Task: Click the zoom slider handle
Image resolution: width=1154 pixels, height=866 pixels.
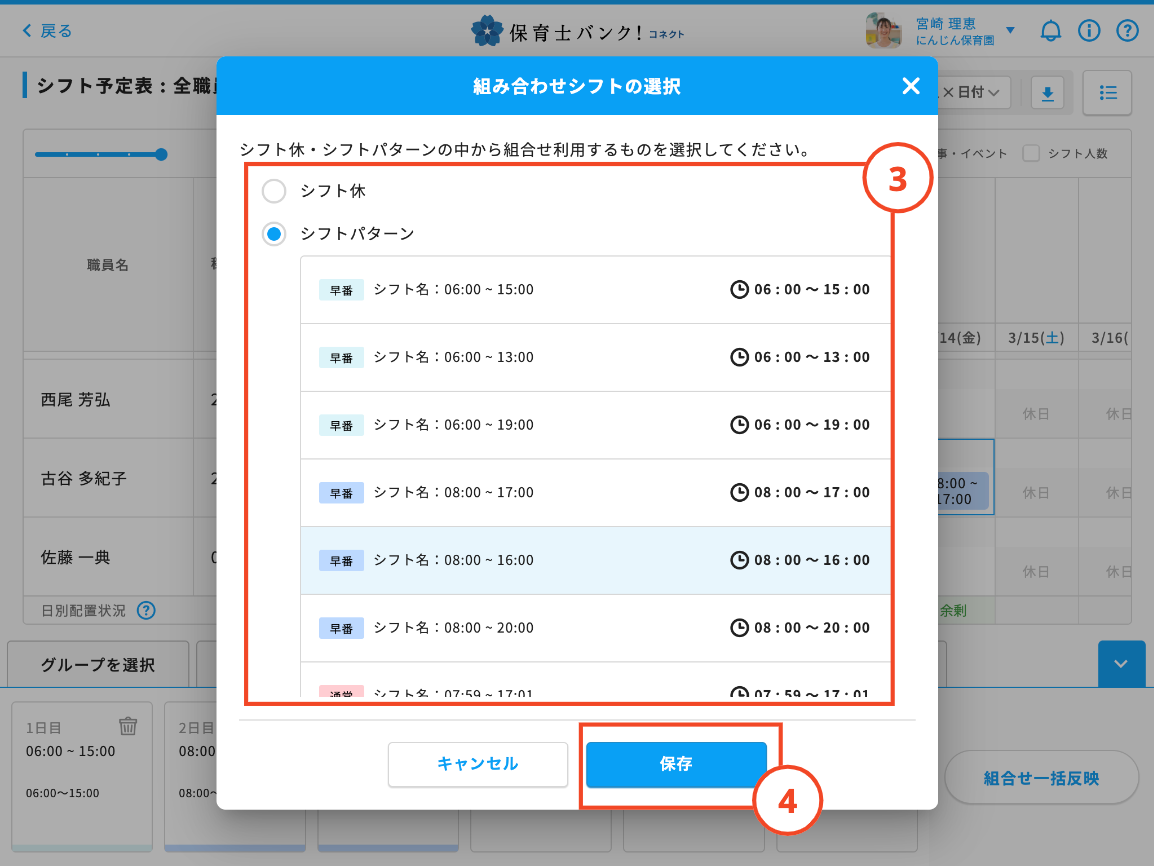Action: pyautogui.click(x=161, y=154)
